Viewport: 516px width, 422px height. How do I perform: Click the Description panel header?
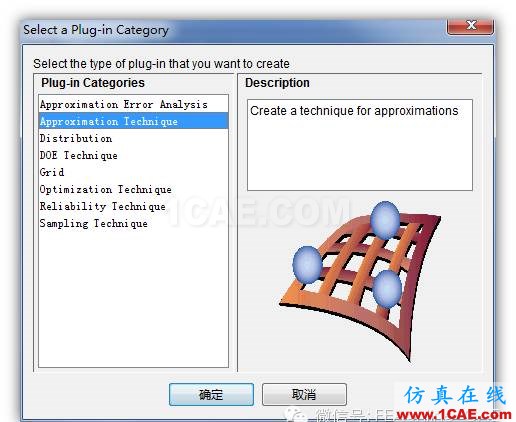click(x=277, y=83)
